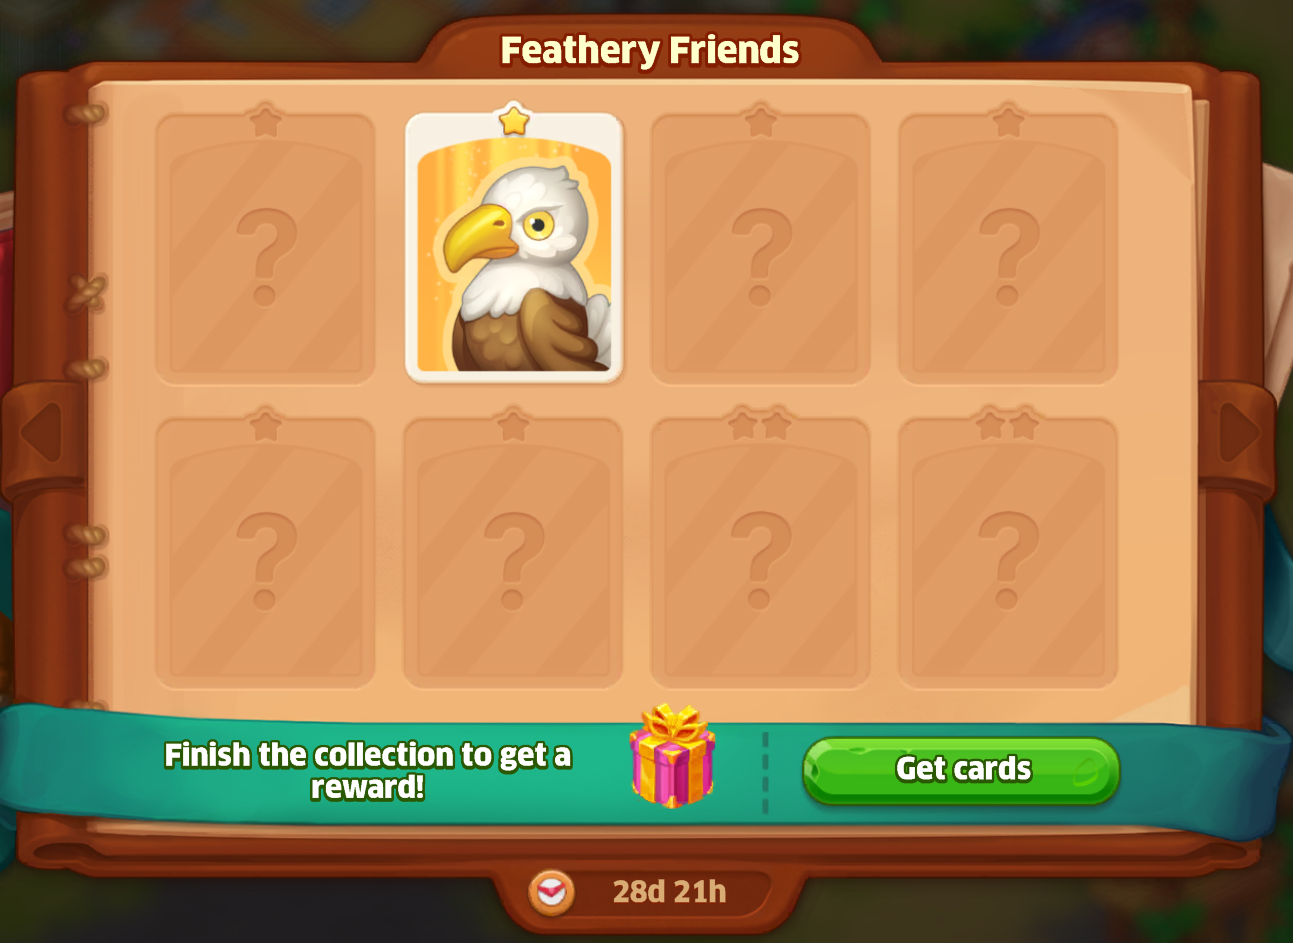Viewport: 1293px width, 943px height.
Task: Go to the previous album page with the left arrow
Action: point(41,433)
